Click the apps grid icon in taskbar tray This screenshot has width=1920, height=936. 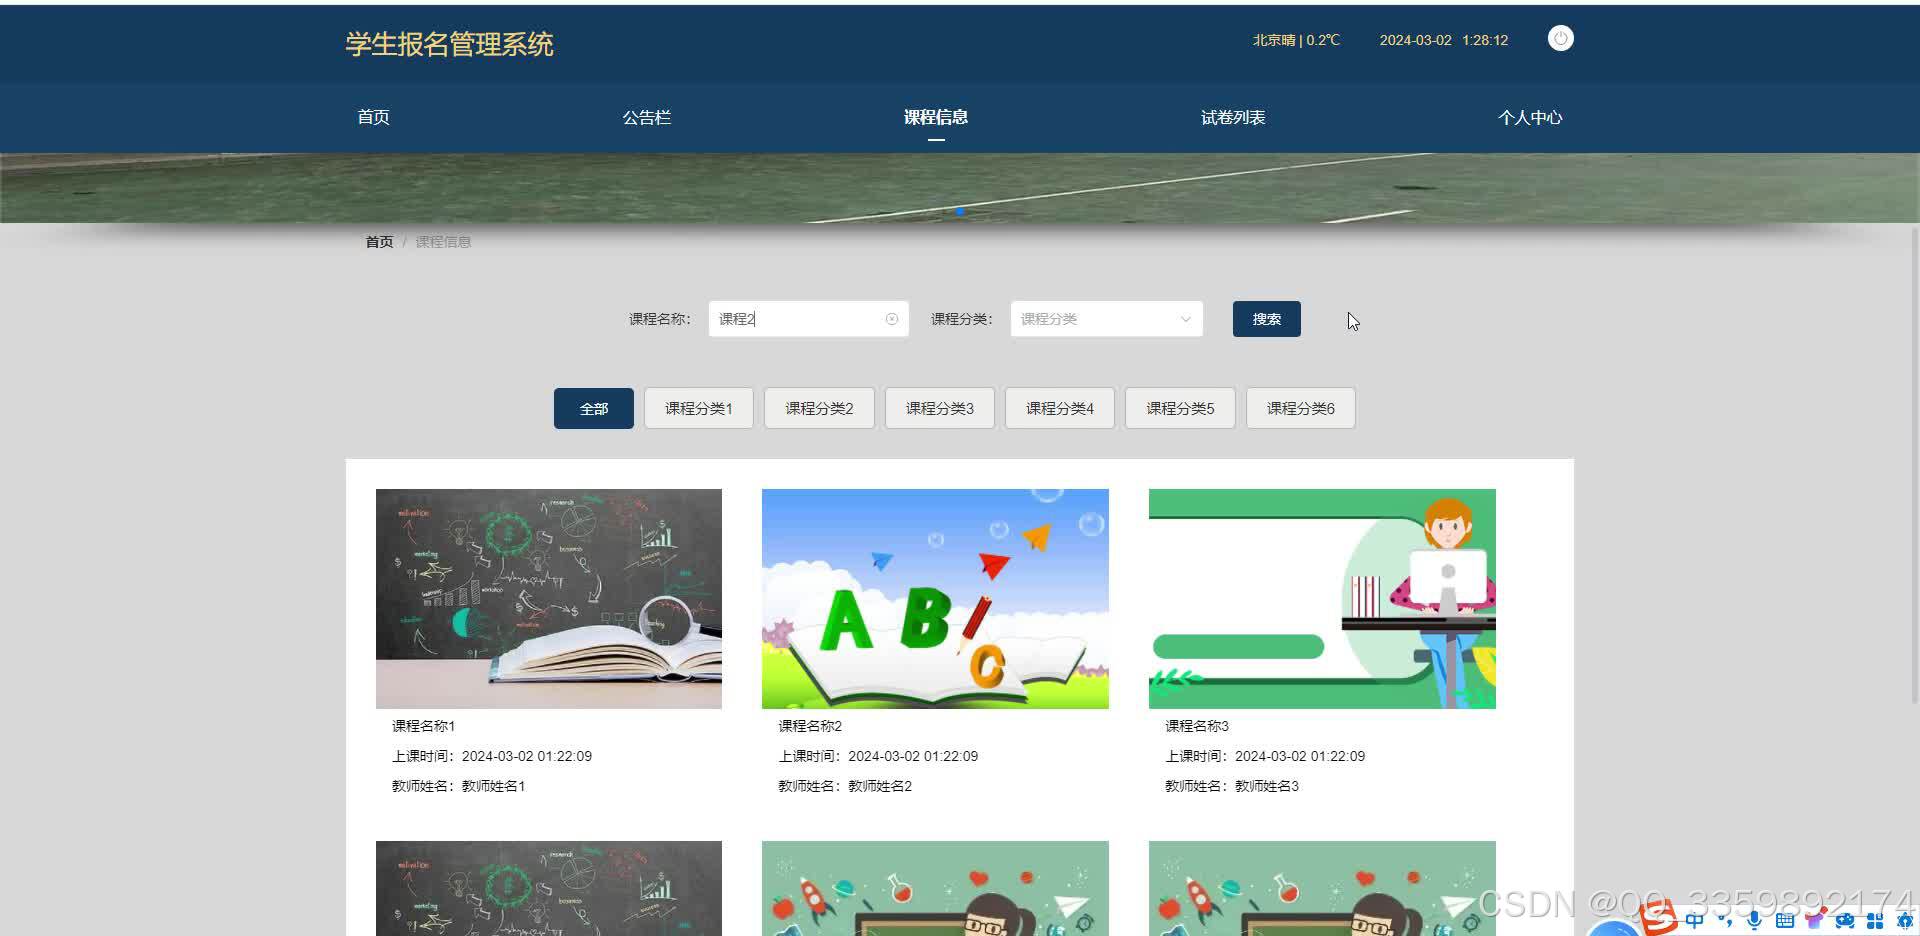coord(1875,920)
